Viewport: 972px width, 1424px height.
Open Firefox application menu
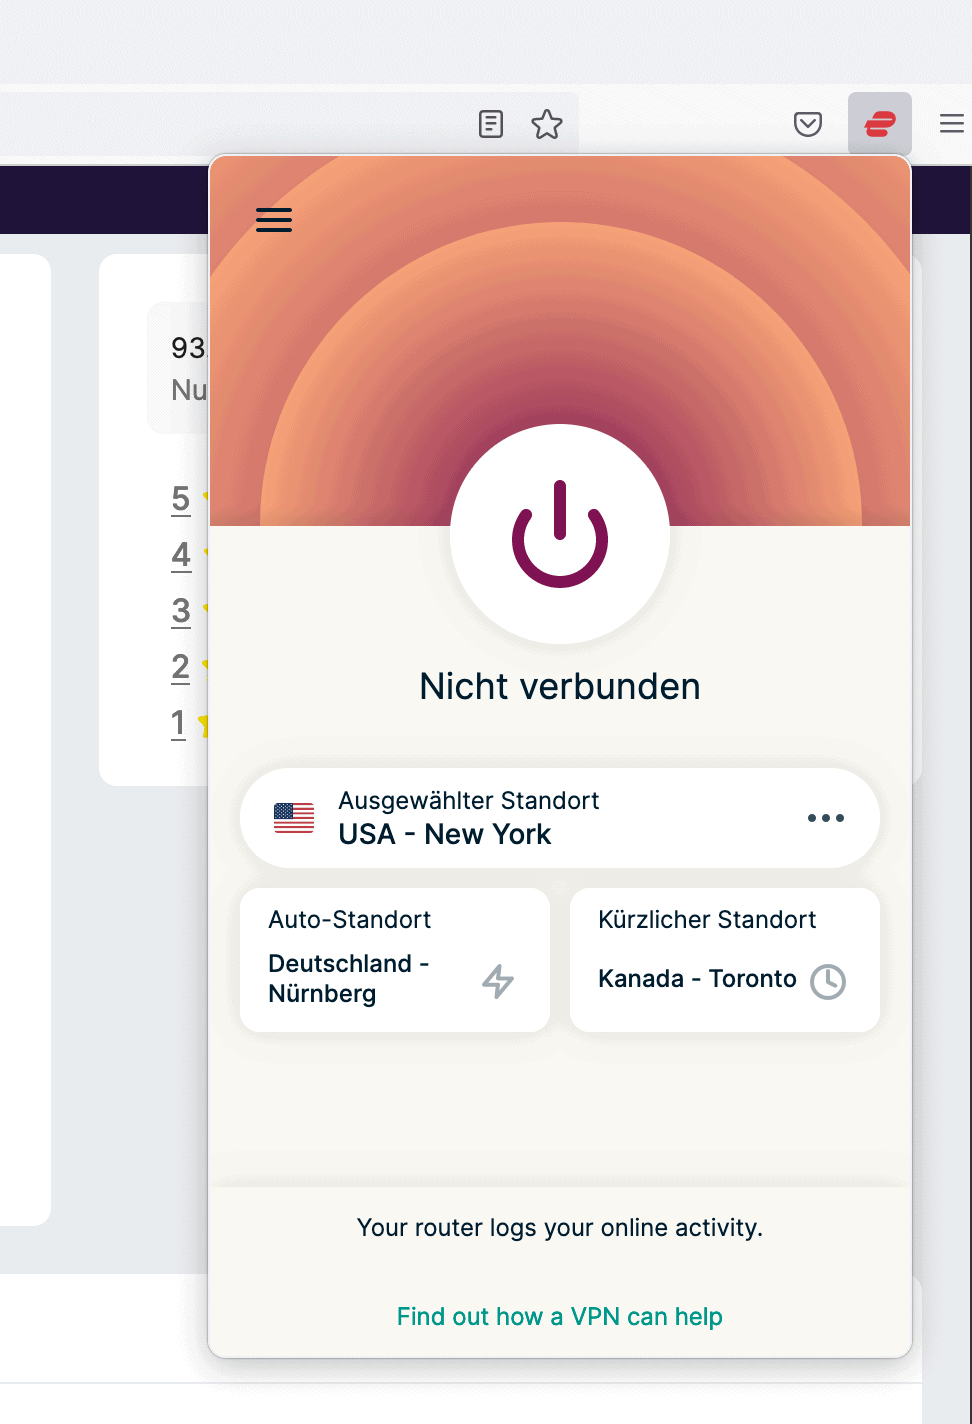pyautogui.click(x=952, y=124)
